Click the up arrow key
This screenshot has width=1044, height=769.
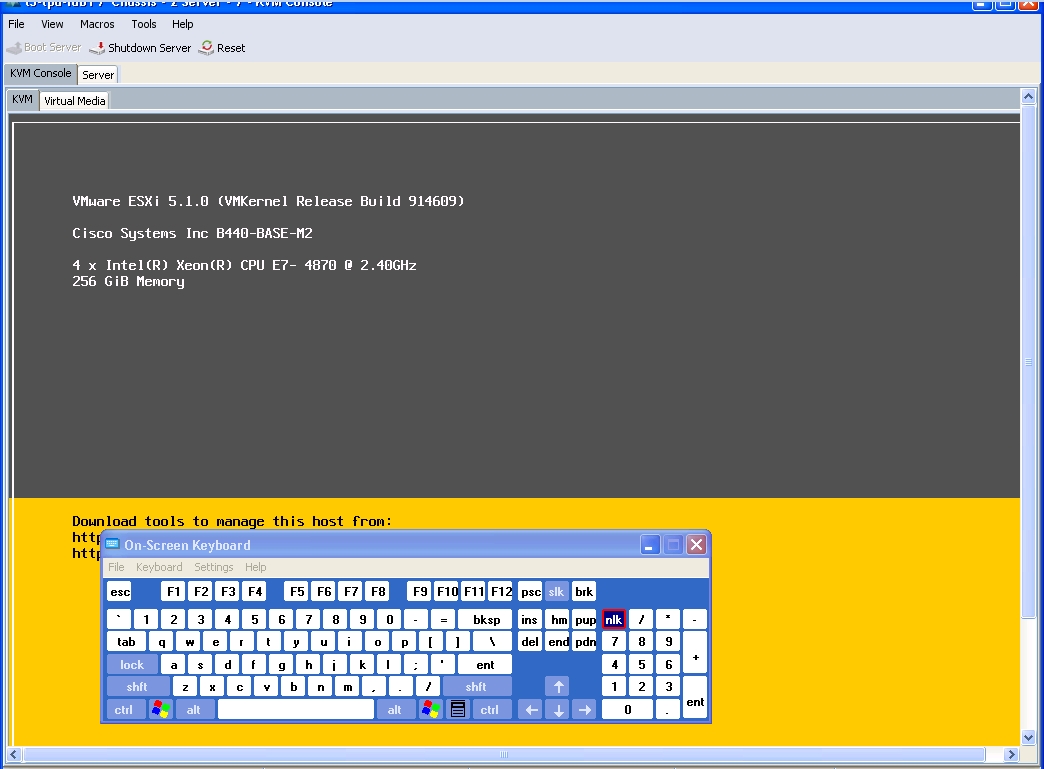[x=558, y=686]
